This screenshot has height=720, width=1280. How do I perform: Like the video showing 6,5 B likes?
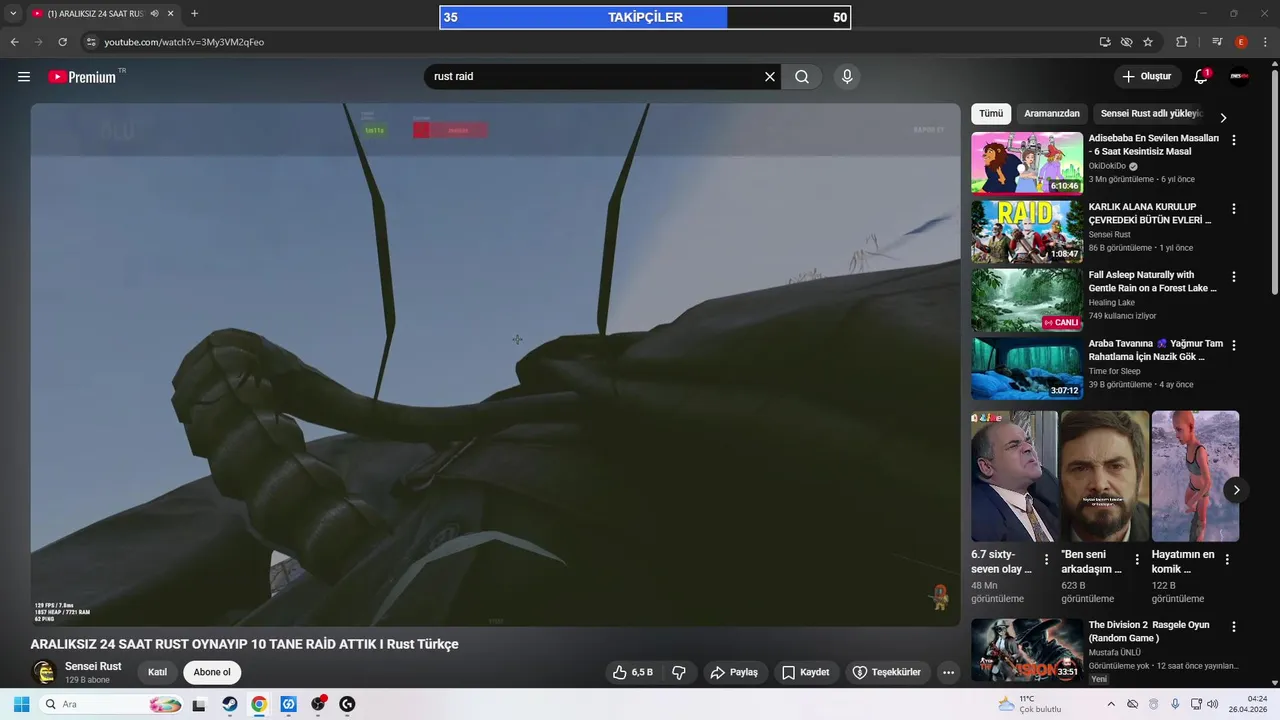(632, 672)
